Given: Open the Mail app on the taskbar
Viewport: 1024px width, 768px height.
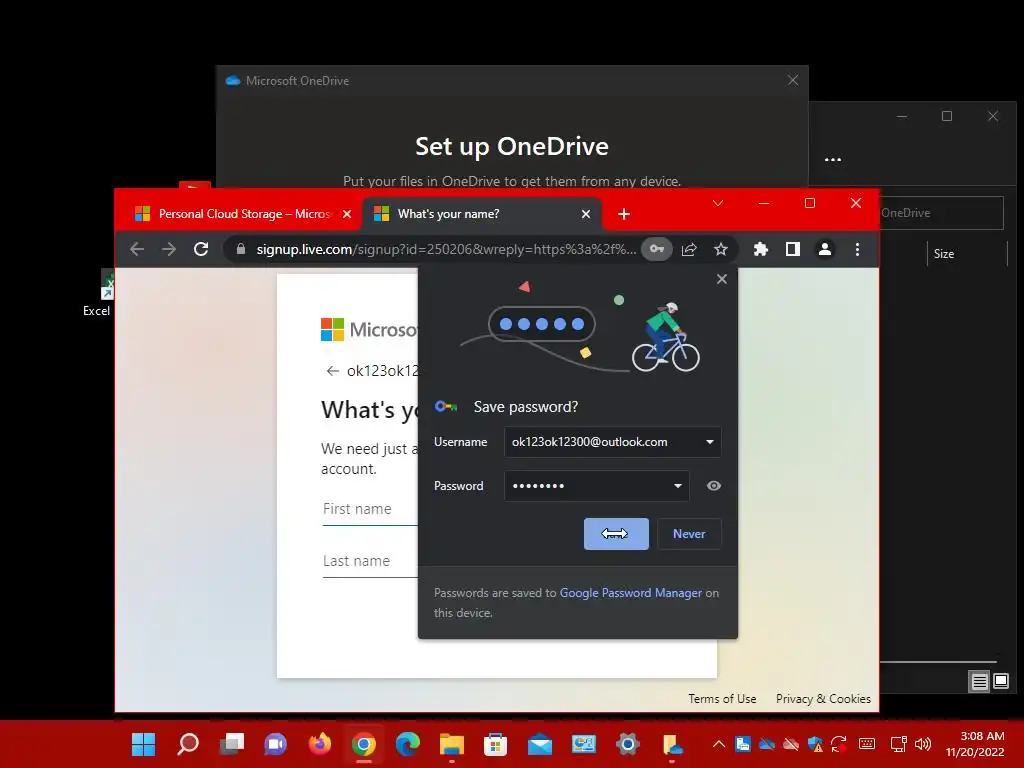Looking at the screenshot, I should click(x=539, y=744).
